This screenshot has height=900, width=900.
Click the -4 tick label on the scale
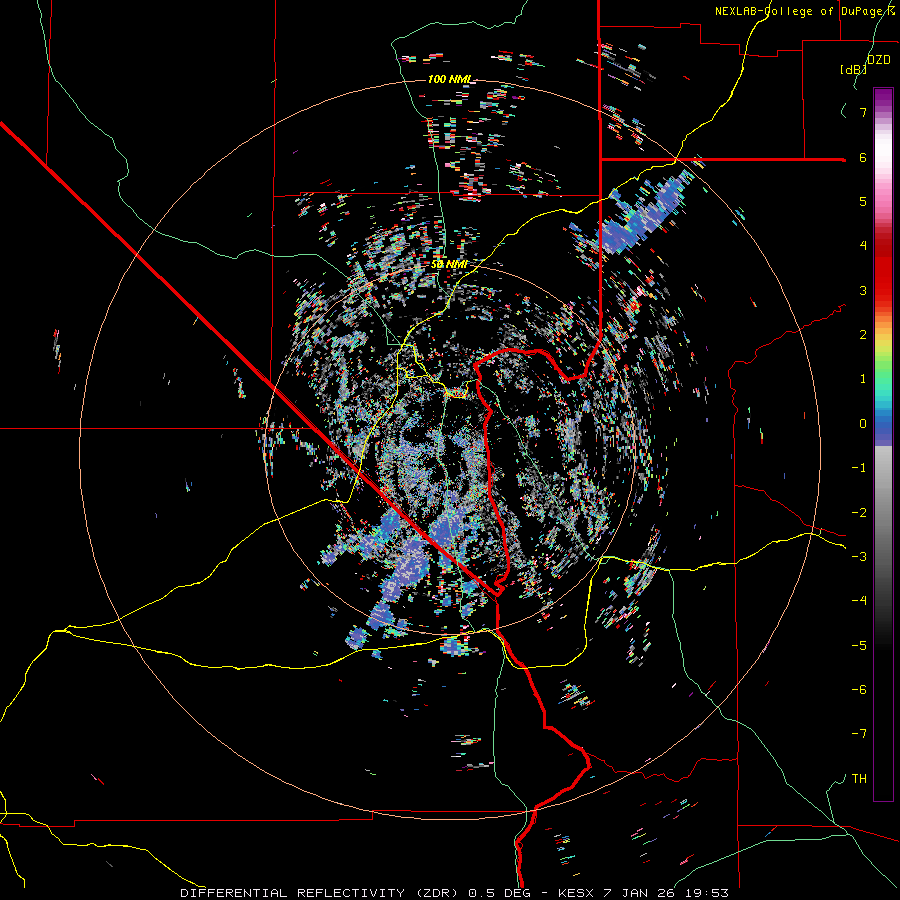[x=859, y=601]
